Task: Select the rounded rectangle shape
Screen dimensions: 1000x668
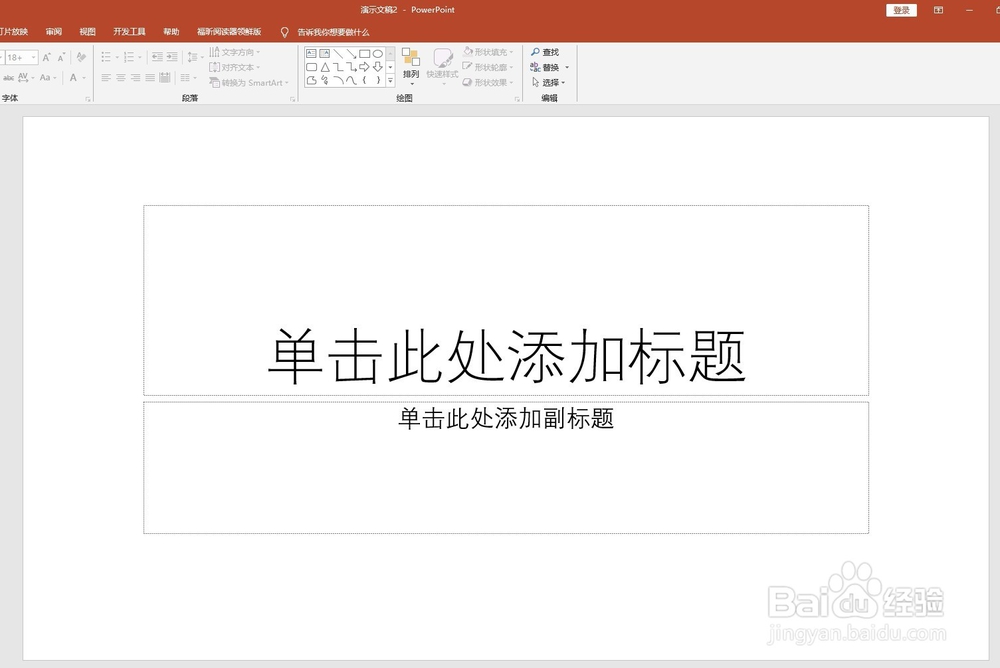Action: tap(311, 67)
